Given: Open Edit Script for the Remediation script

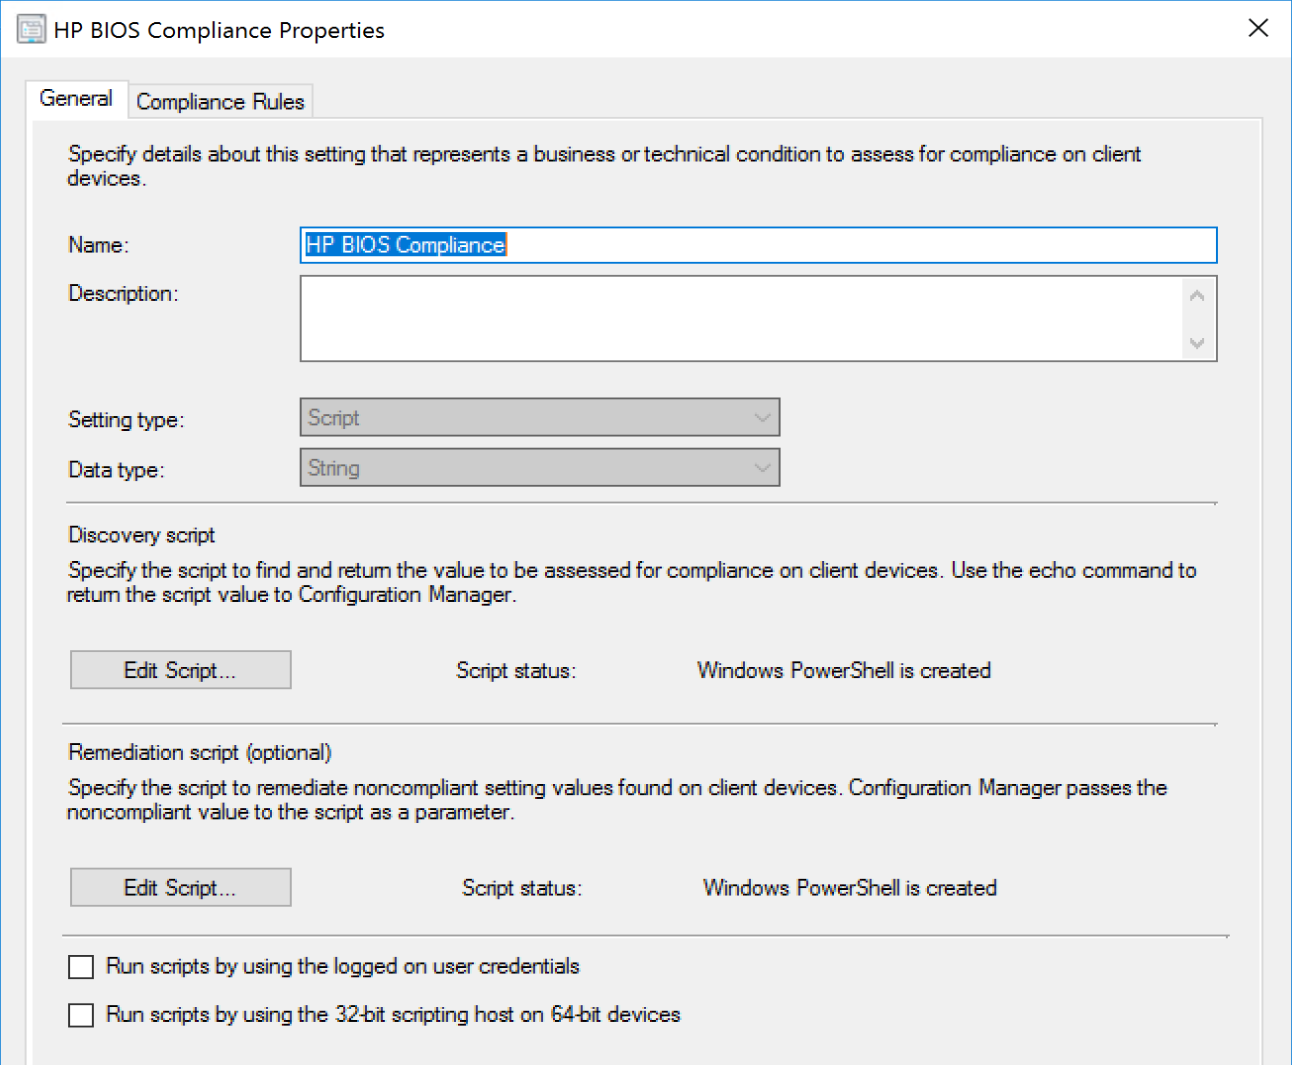Looking at the screenshot, I should [x=180, y=888].
